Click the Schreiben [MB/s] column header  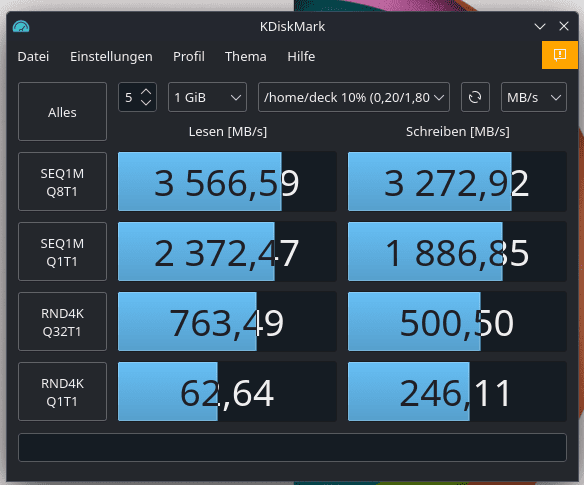458,131
